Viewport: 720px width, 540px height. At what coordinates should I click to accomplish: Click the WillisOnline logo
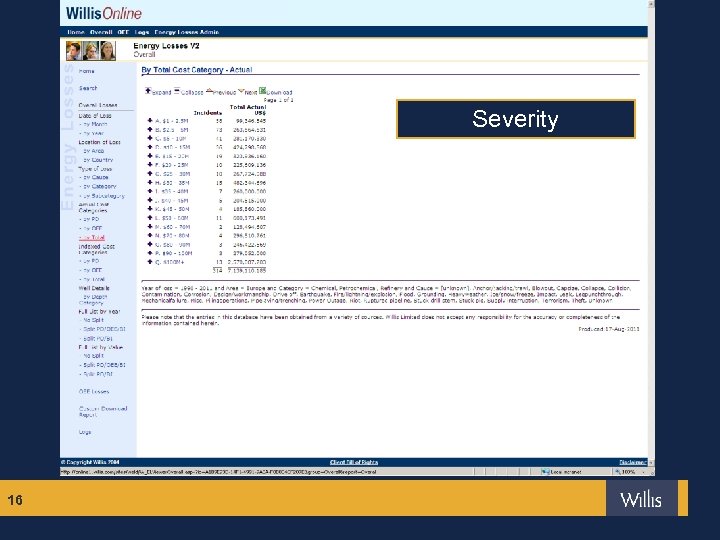[x=104, y=13]
